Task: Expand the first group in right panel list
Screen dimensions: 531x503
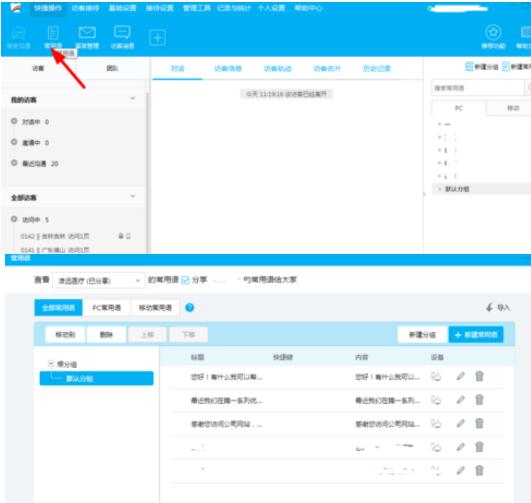Action: tap(440, 124)
